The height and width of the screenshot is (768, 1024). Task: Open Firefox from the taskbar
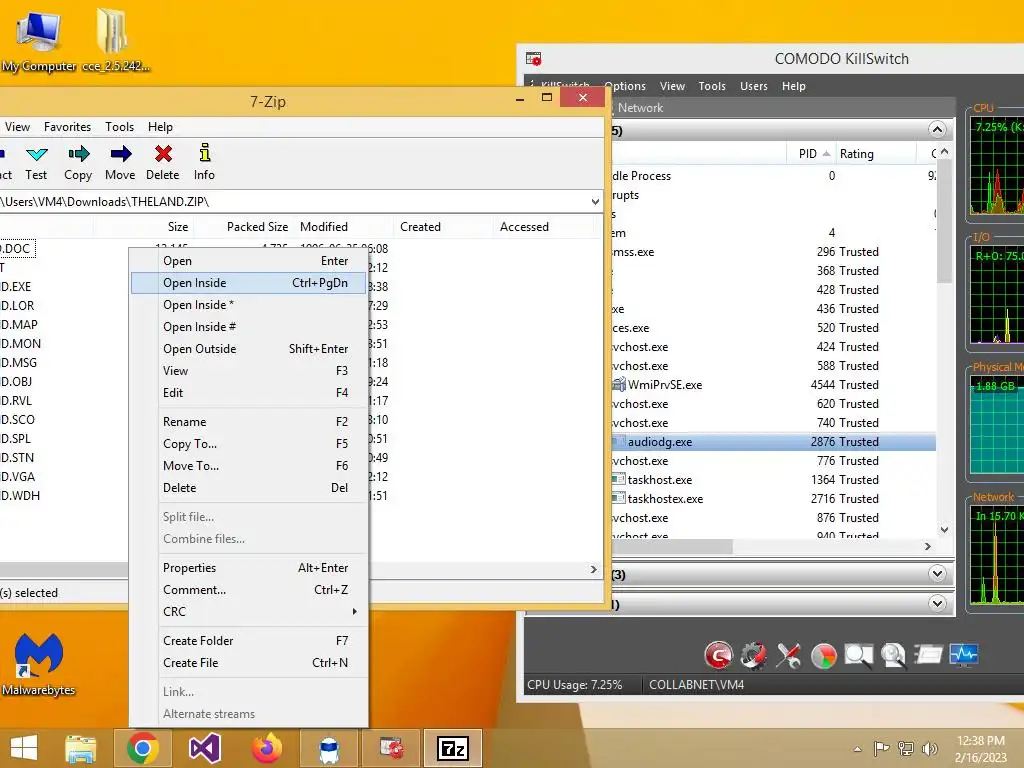[266, 748]
